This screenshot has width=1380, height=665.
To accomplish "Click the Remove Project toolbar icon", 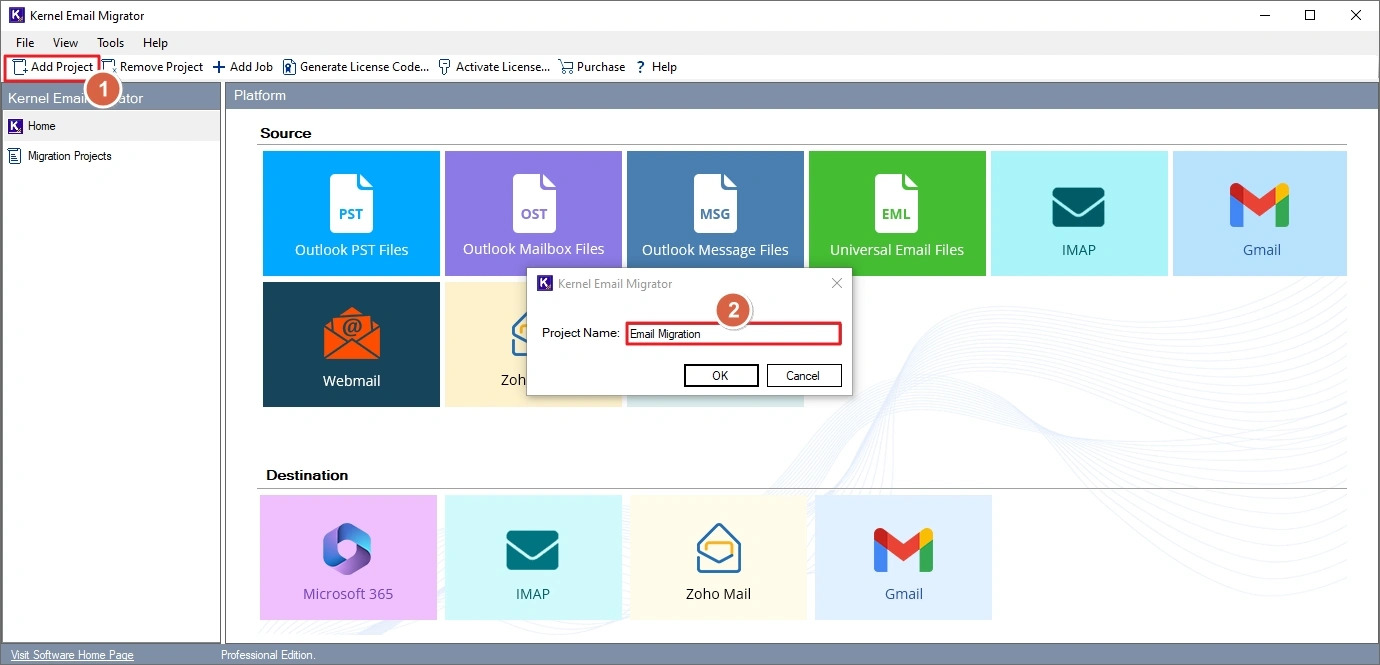I will pyautogui.click(x=152, y=66).
